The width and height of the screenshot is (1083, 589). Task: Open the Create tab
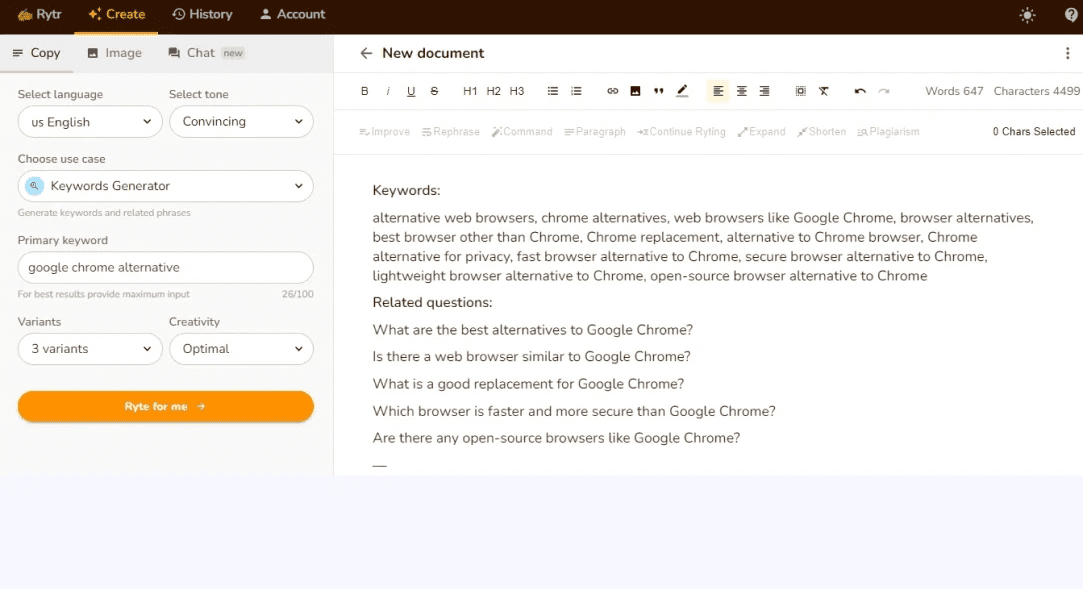point(116,15)
